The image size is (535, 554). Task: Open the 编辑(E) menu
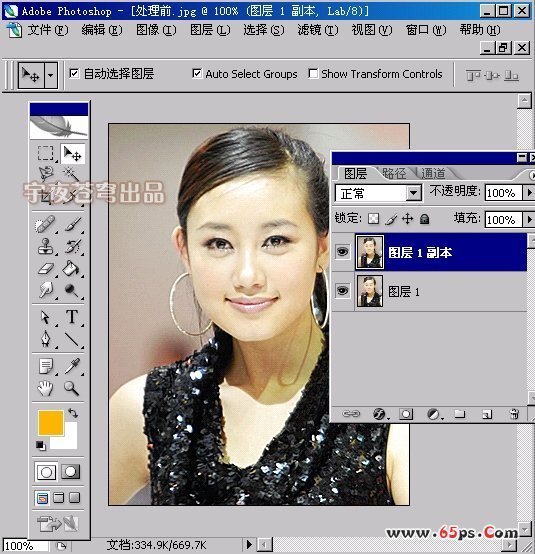point(102,30)
